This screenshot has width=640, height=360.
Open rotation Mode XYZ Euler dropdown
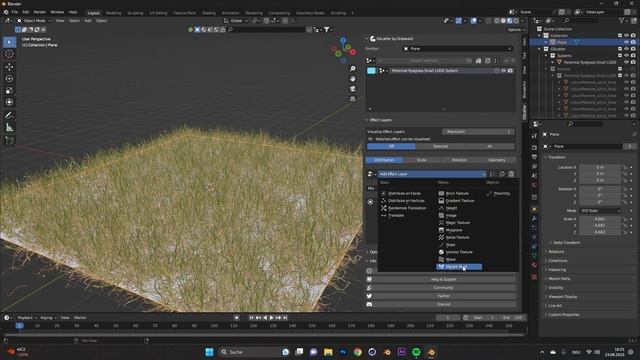click(x=600, y=211)
